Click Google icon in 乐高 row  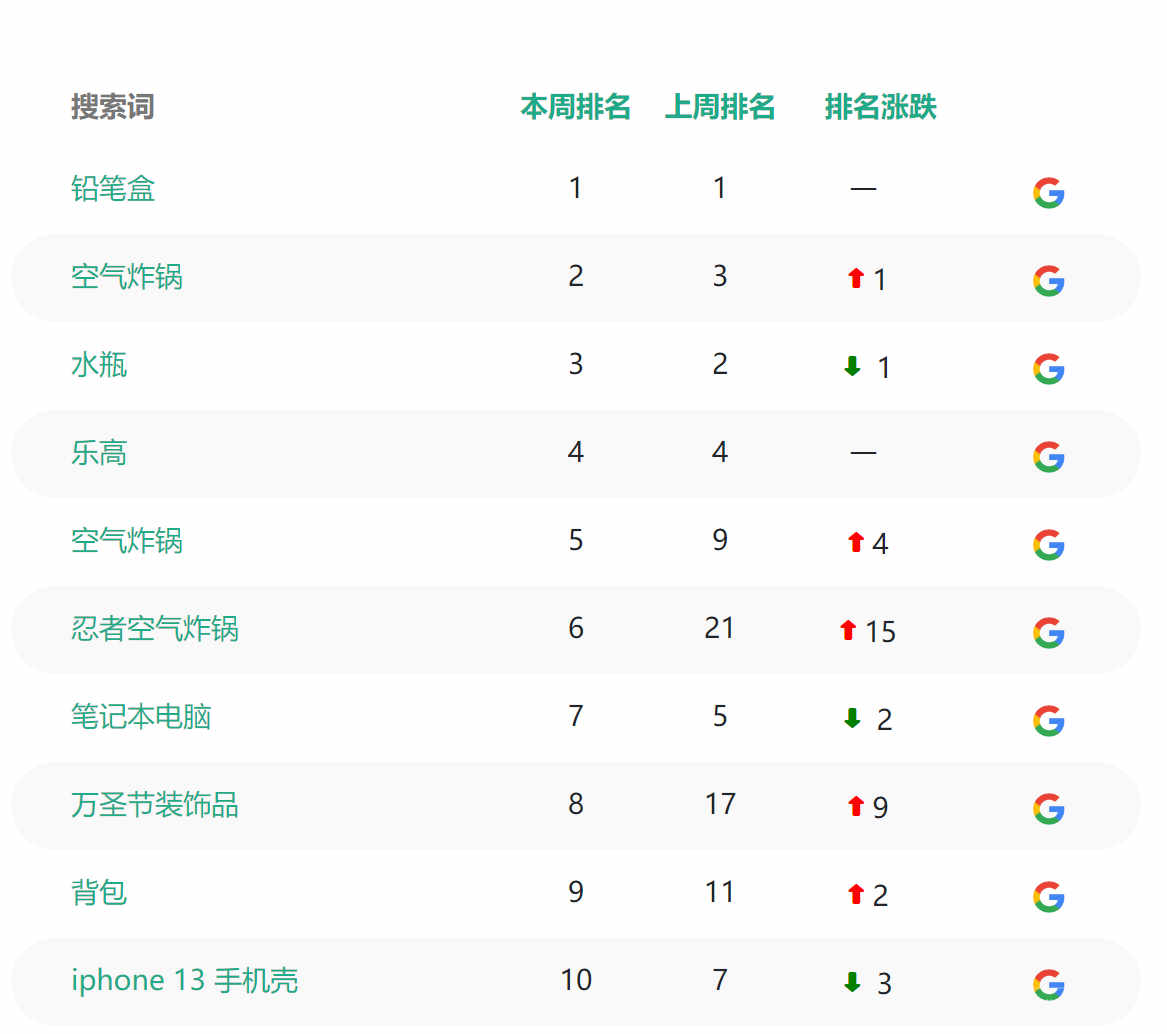point(1048,457)
